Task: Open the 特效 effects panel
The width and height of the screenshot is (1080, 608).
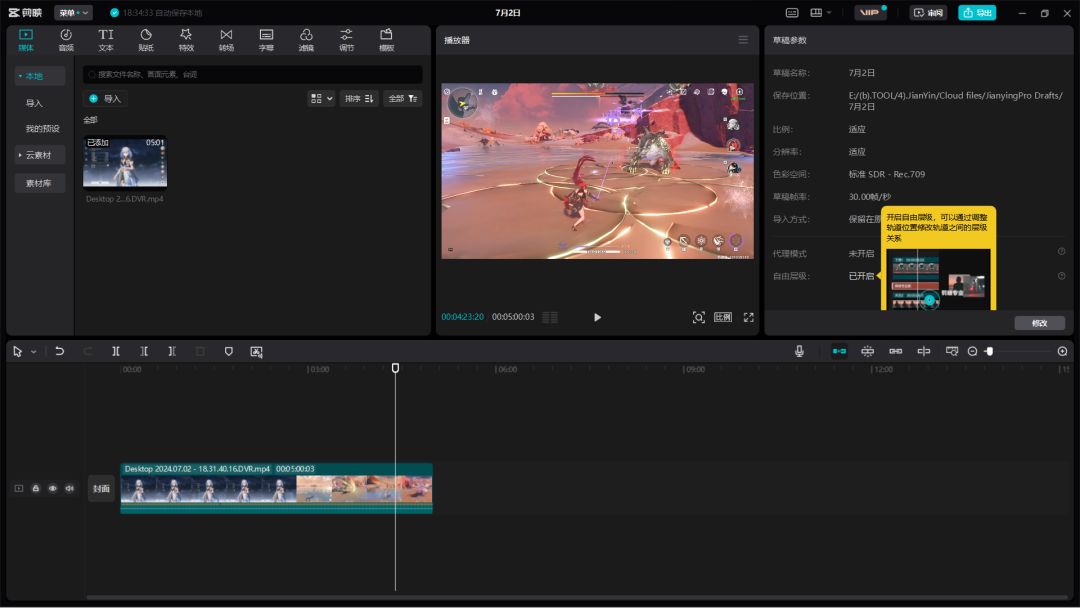Action: tap(186, 40)
